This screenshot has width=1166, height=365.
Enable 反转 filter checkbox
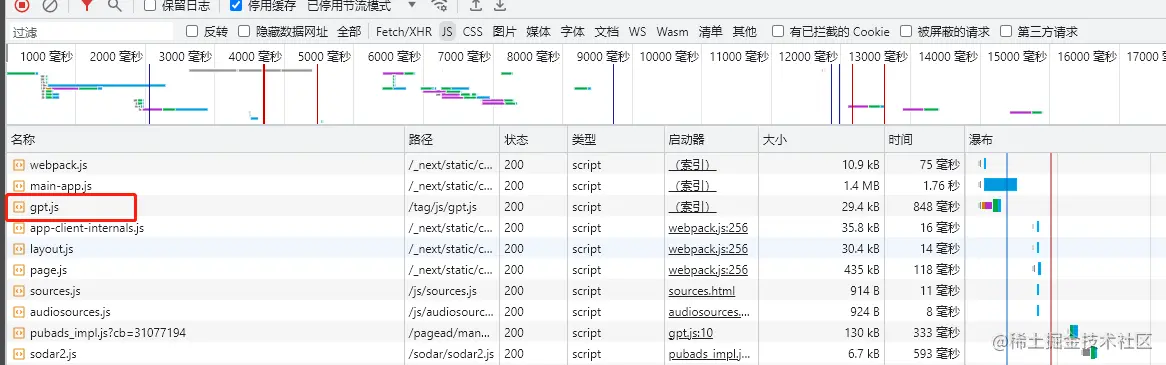192,31
